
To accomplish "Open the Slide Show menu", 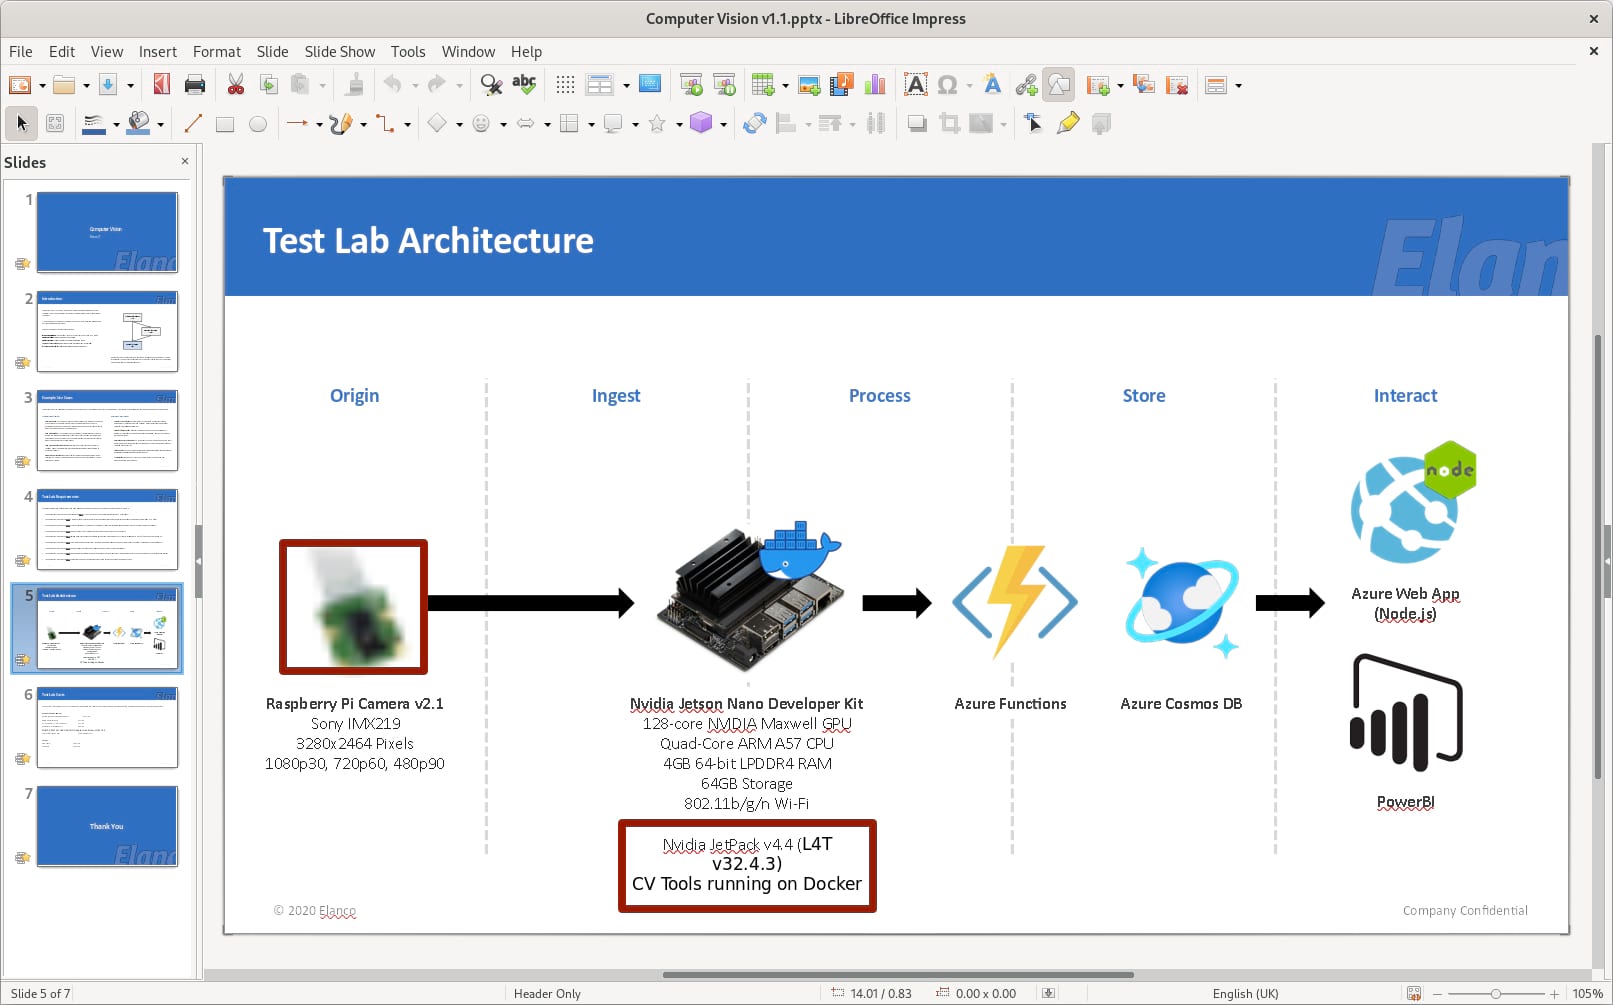I will click(x=340, y=52).
